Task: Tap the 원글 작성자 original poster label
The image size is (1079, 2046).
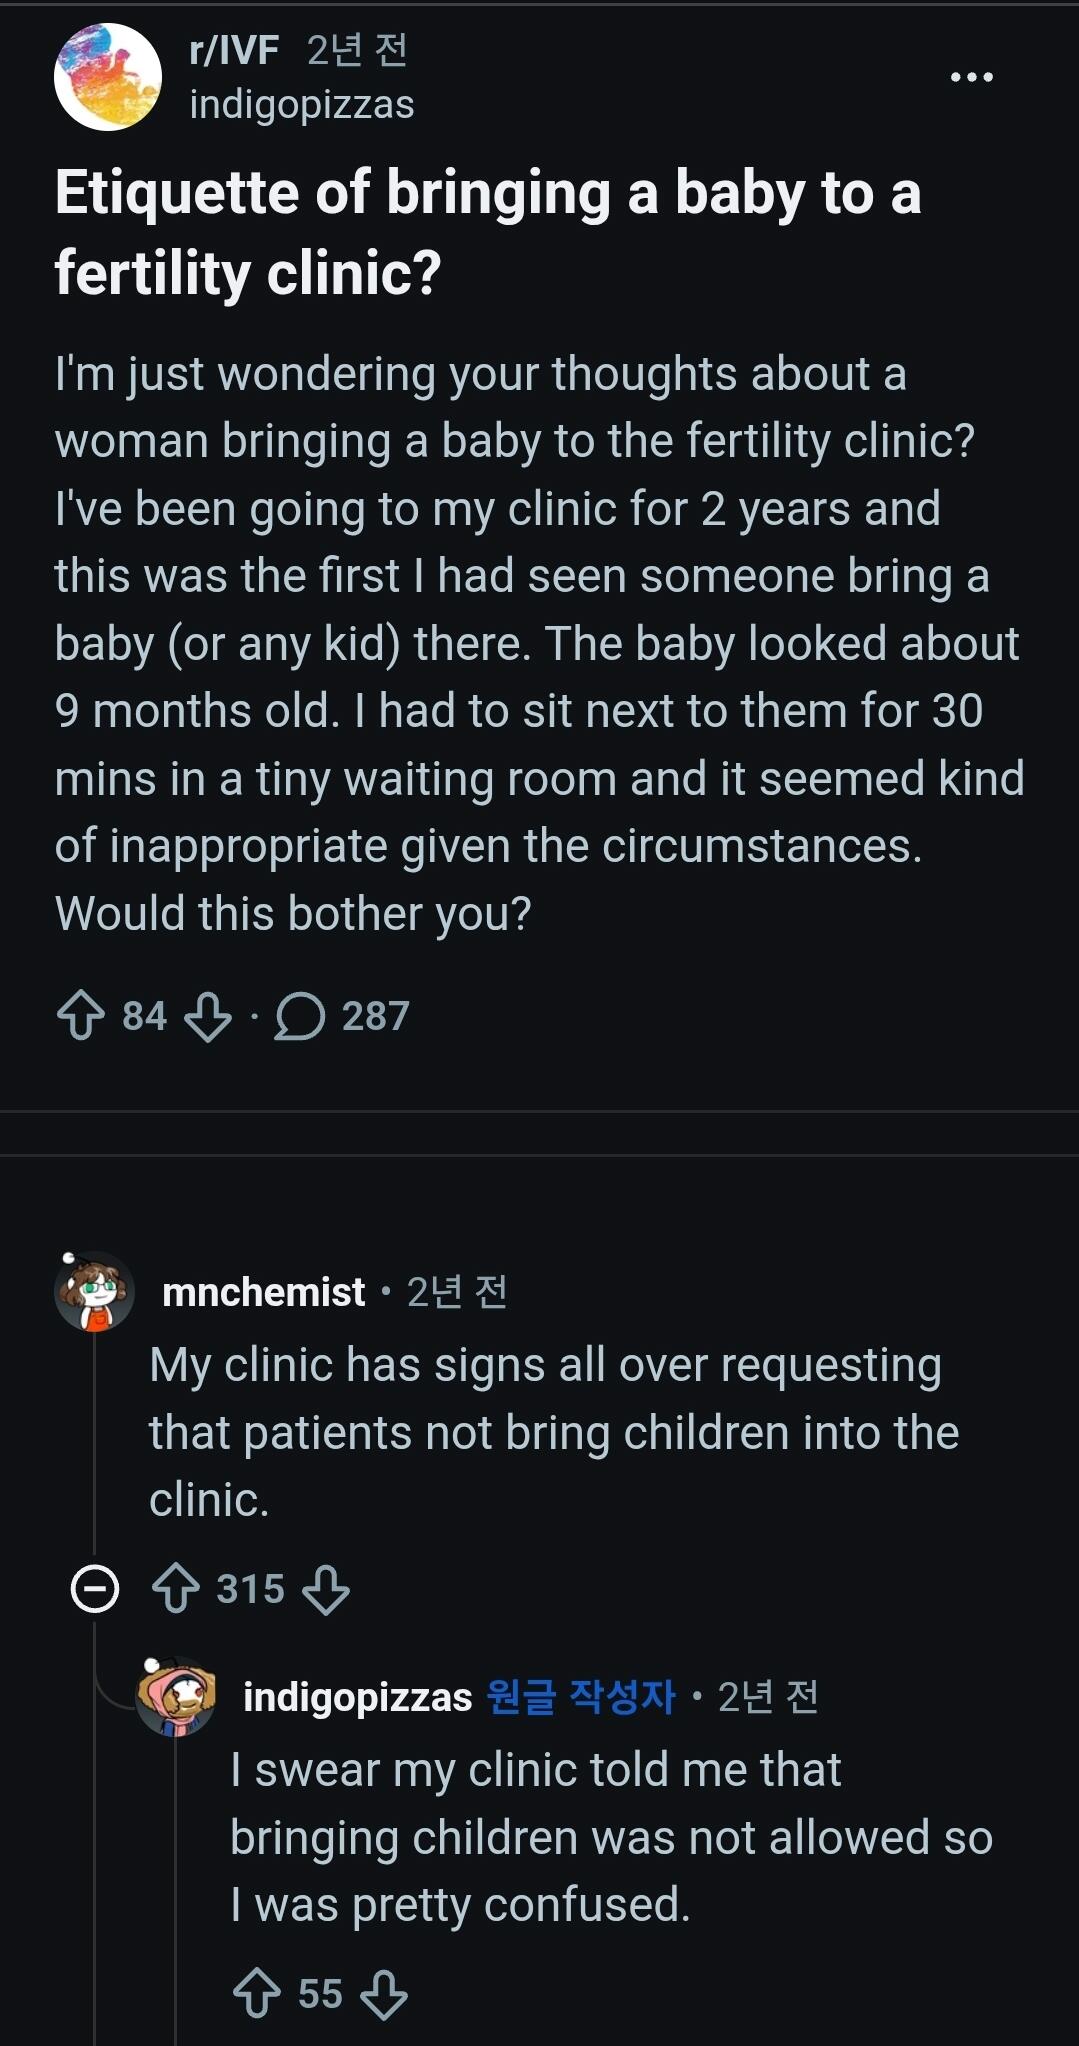Action: (x=581, y=1696)
